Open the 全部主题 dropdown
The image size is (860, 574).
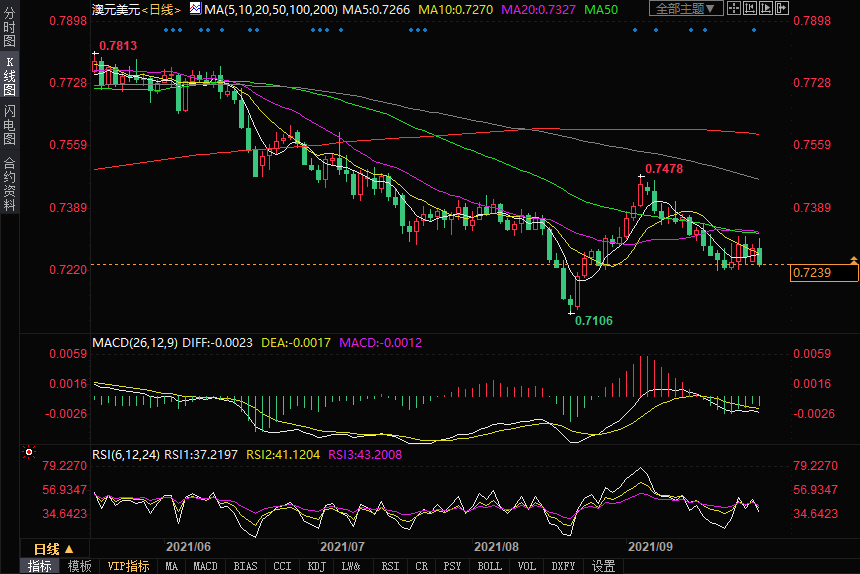688,9
